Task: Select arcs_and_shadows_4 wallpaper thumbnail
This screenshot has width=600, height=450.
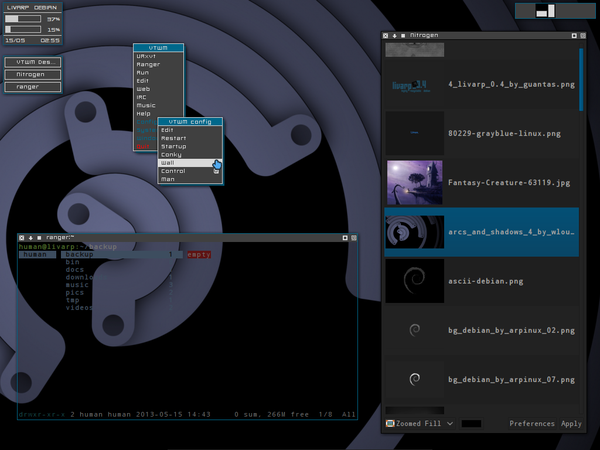Action: click(x=415, y=232)
